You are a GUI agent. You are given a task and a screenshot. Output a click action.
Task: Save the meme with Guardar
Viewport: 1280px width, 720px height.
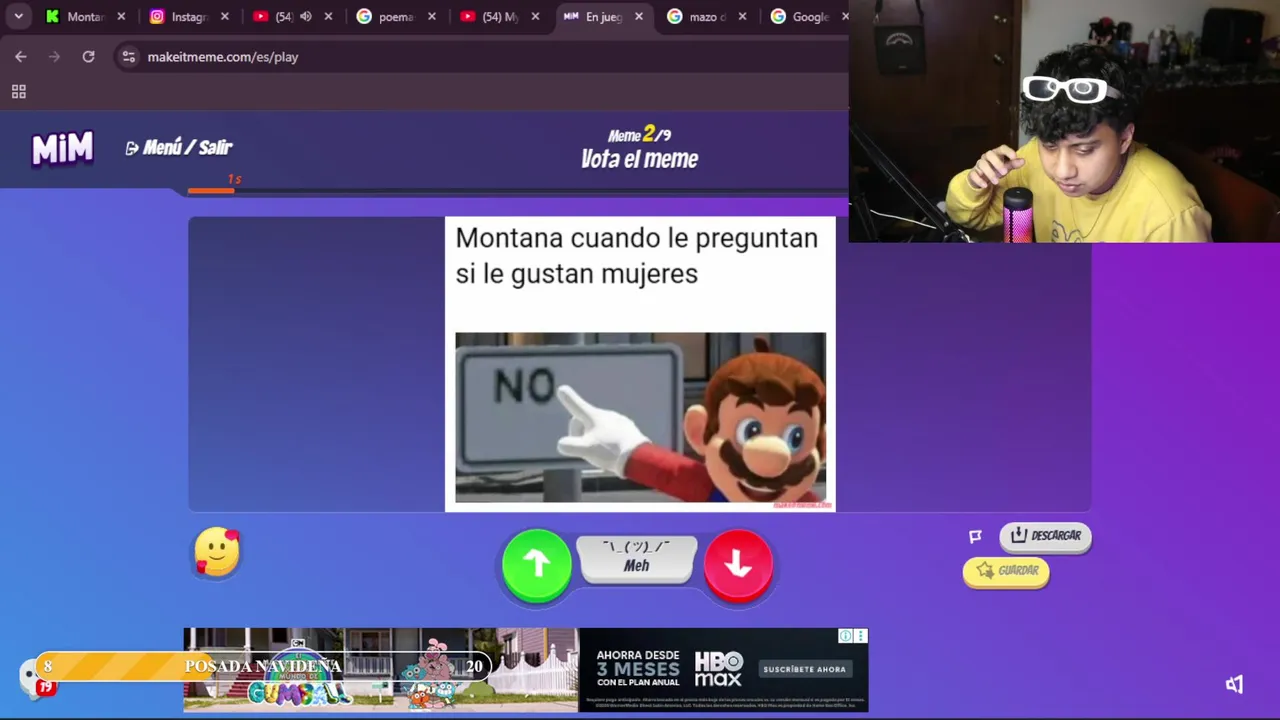[x=1006, y=571]
